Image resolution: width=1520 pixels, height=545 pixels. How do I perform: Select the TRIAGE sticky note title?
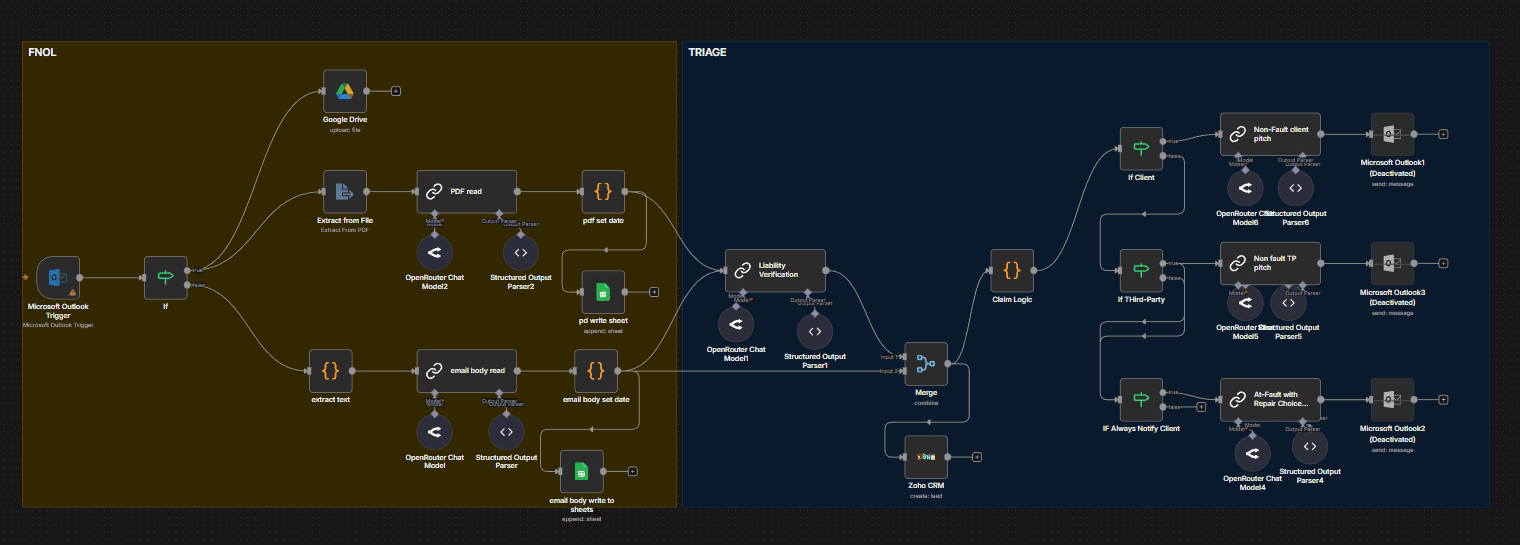707,51
